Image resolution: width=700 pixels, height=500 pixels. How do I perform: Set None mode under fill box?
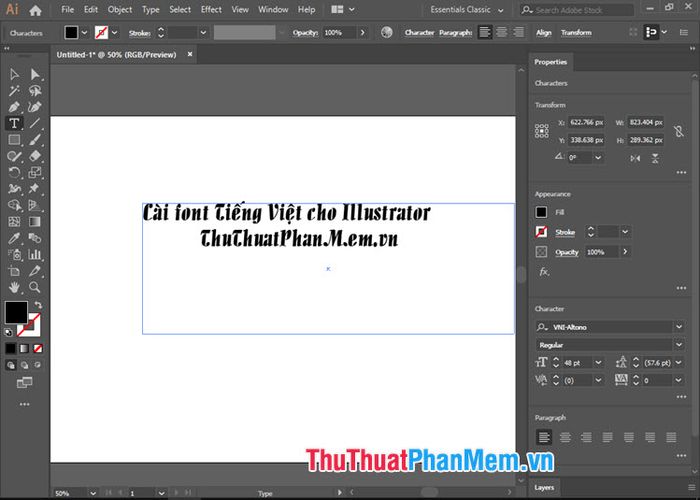[38, 348]
